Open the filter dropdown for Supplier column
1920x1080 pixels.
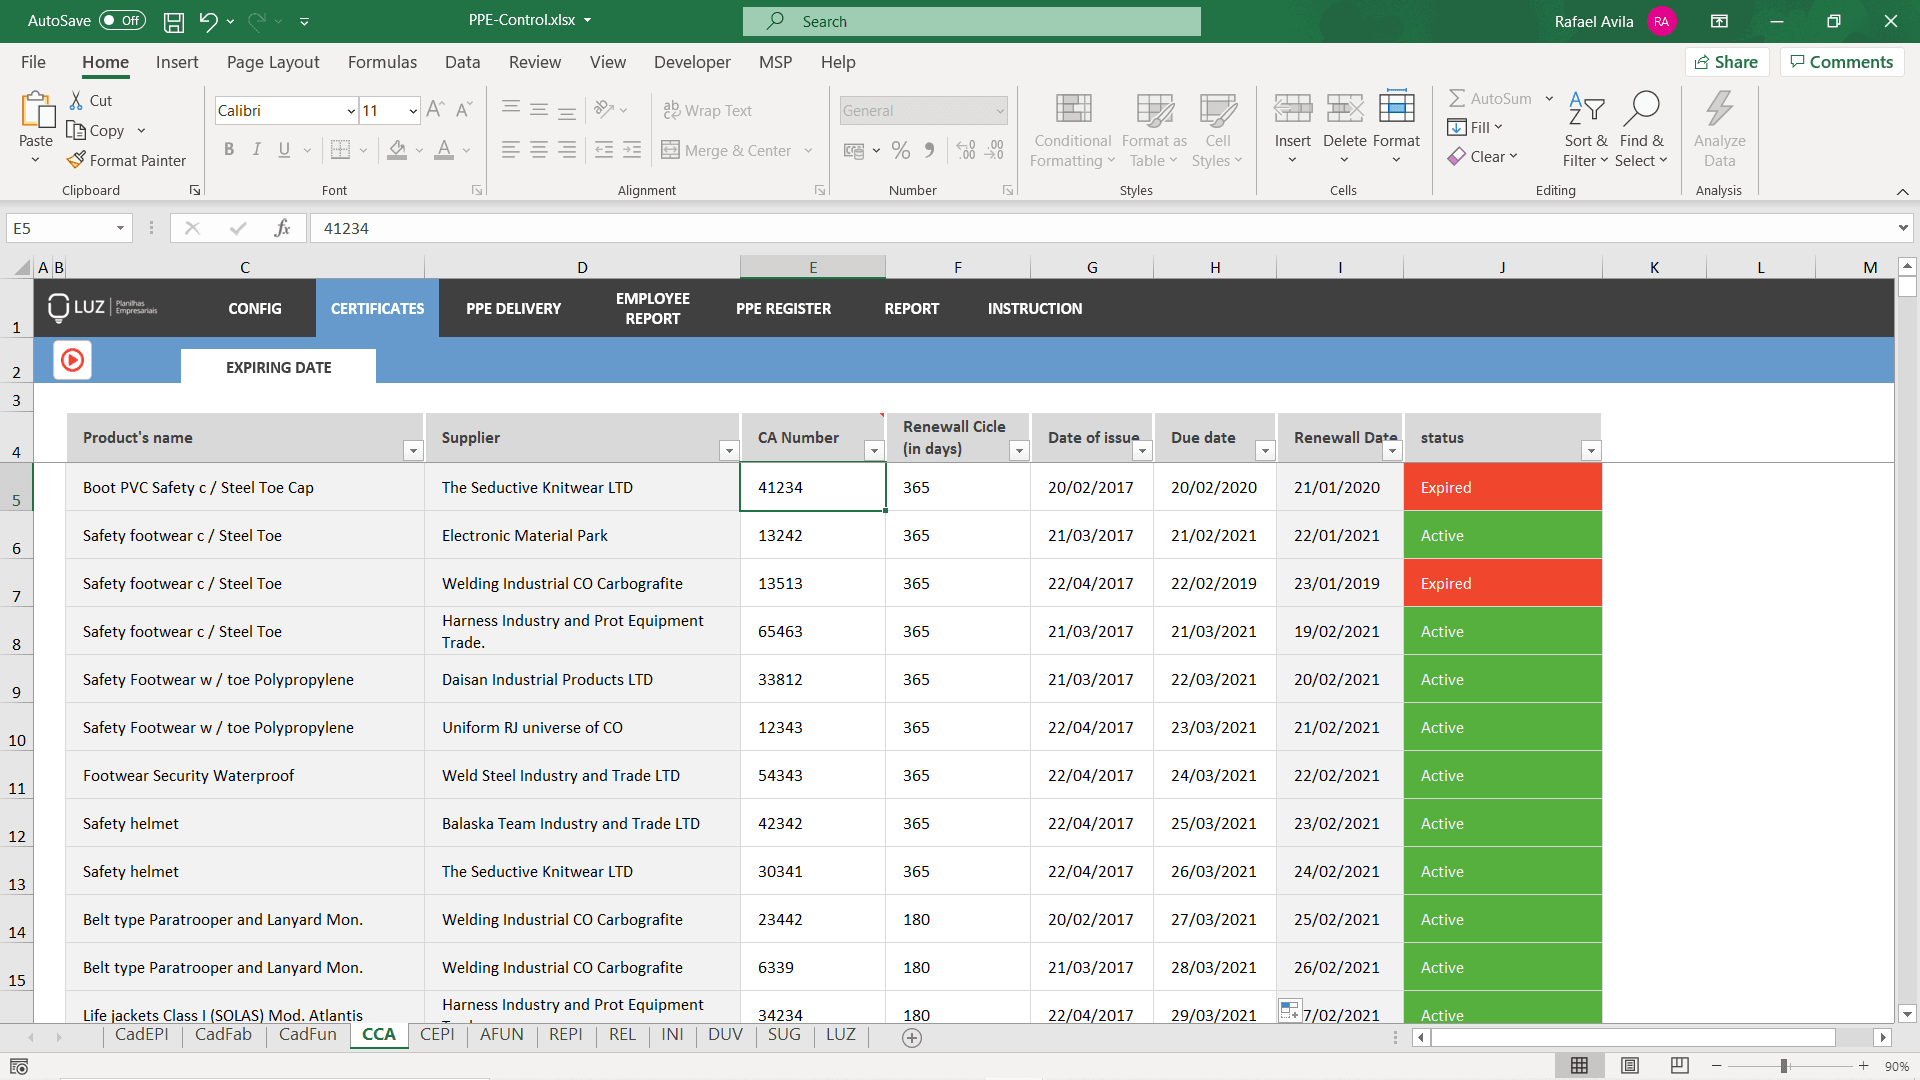point(729,451)
